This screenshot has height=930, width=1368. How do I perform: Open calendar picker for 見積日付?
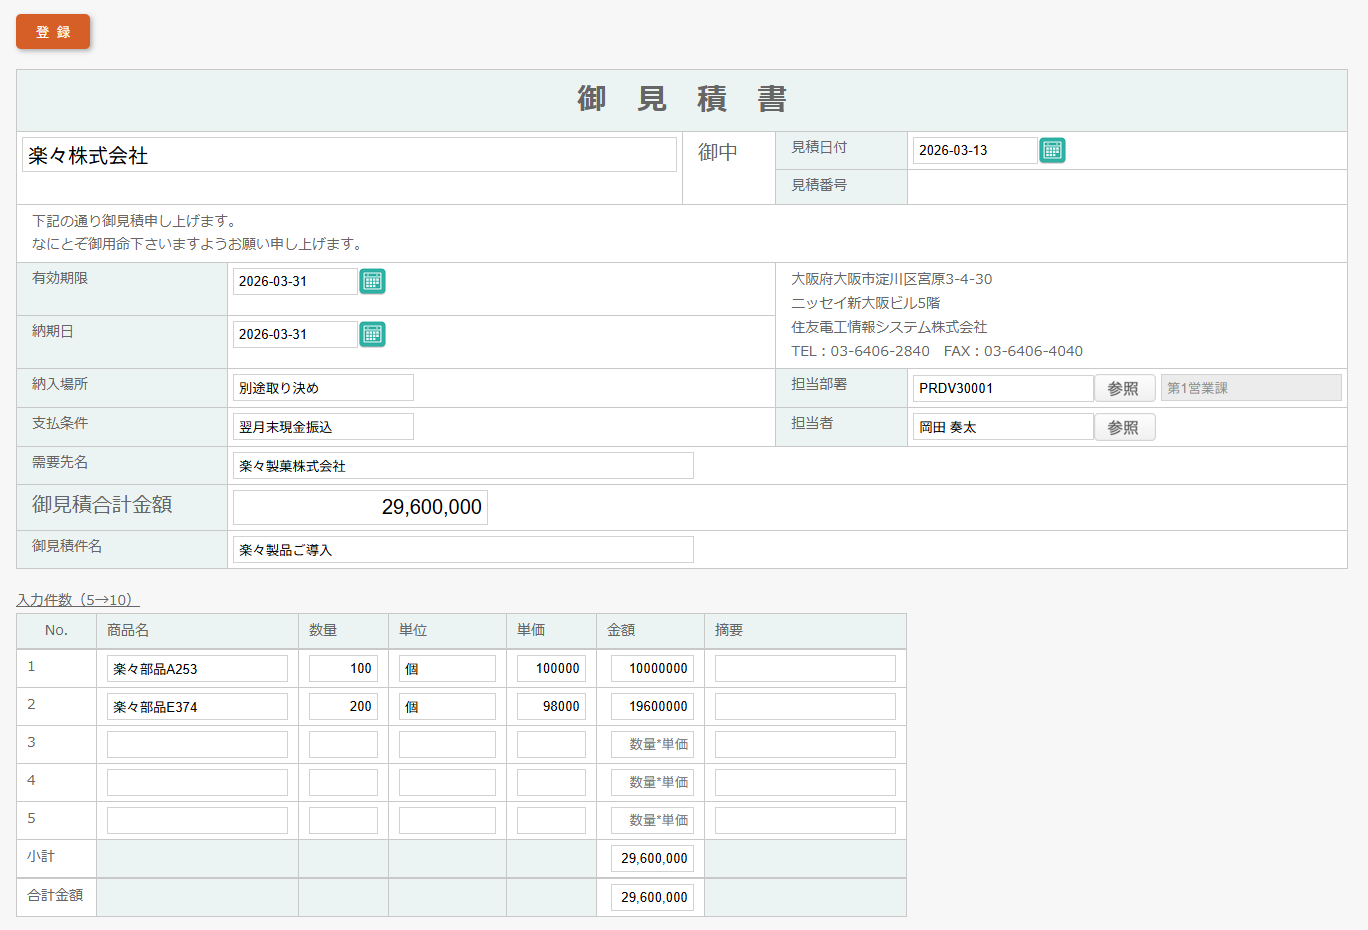1052,150
